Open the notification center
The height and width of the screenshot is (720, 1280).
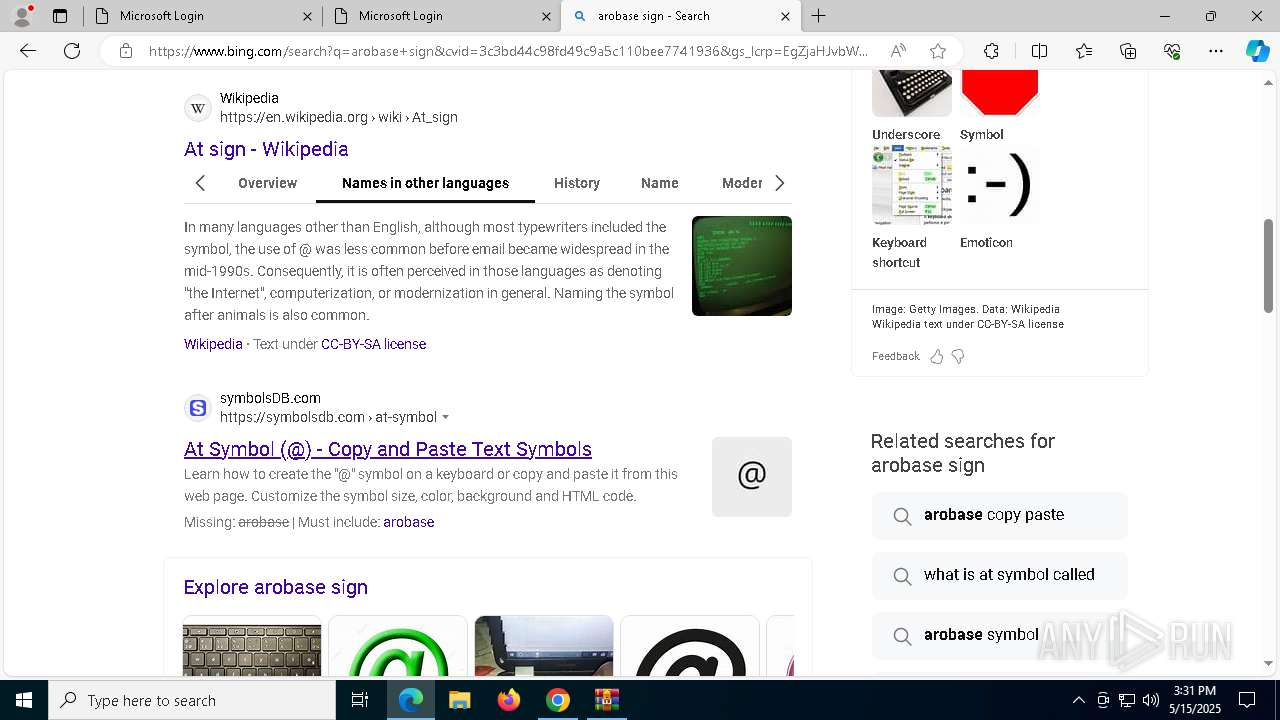coord(1247,700)
